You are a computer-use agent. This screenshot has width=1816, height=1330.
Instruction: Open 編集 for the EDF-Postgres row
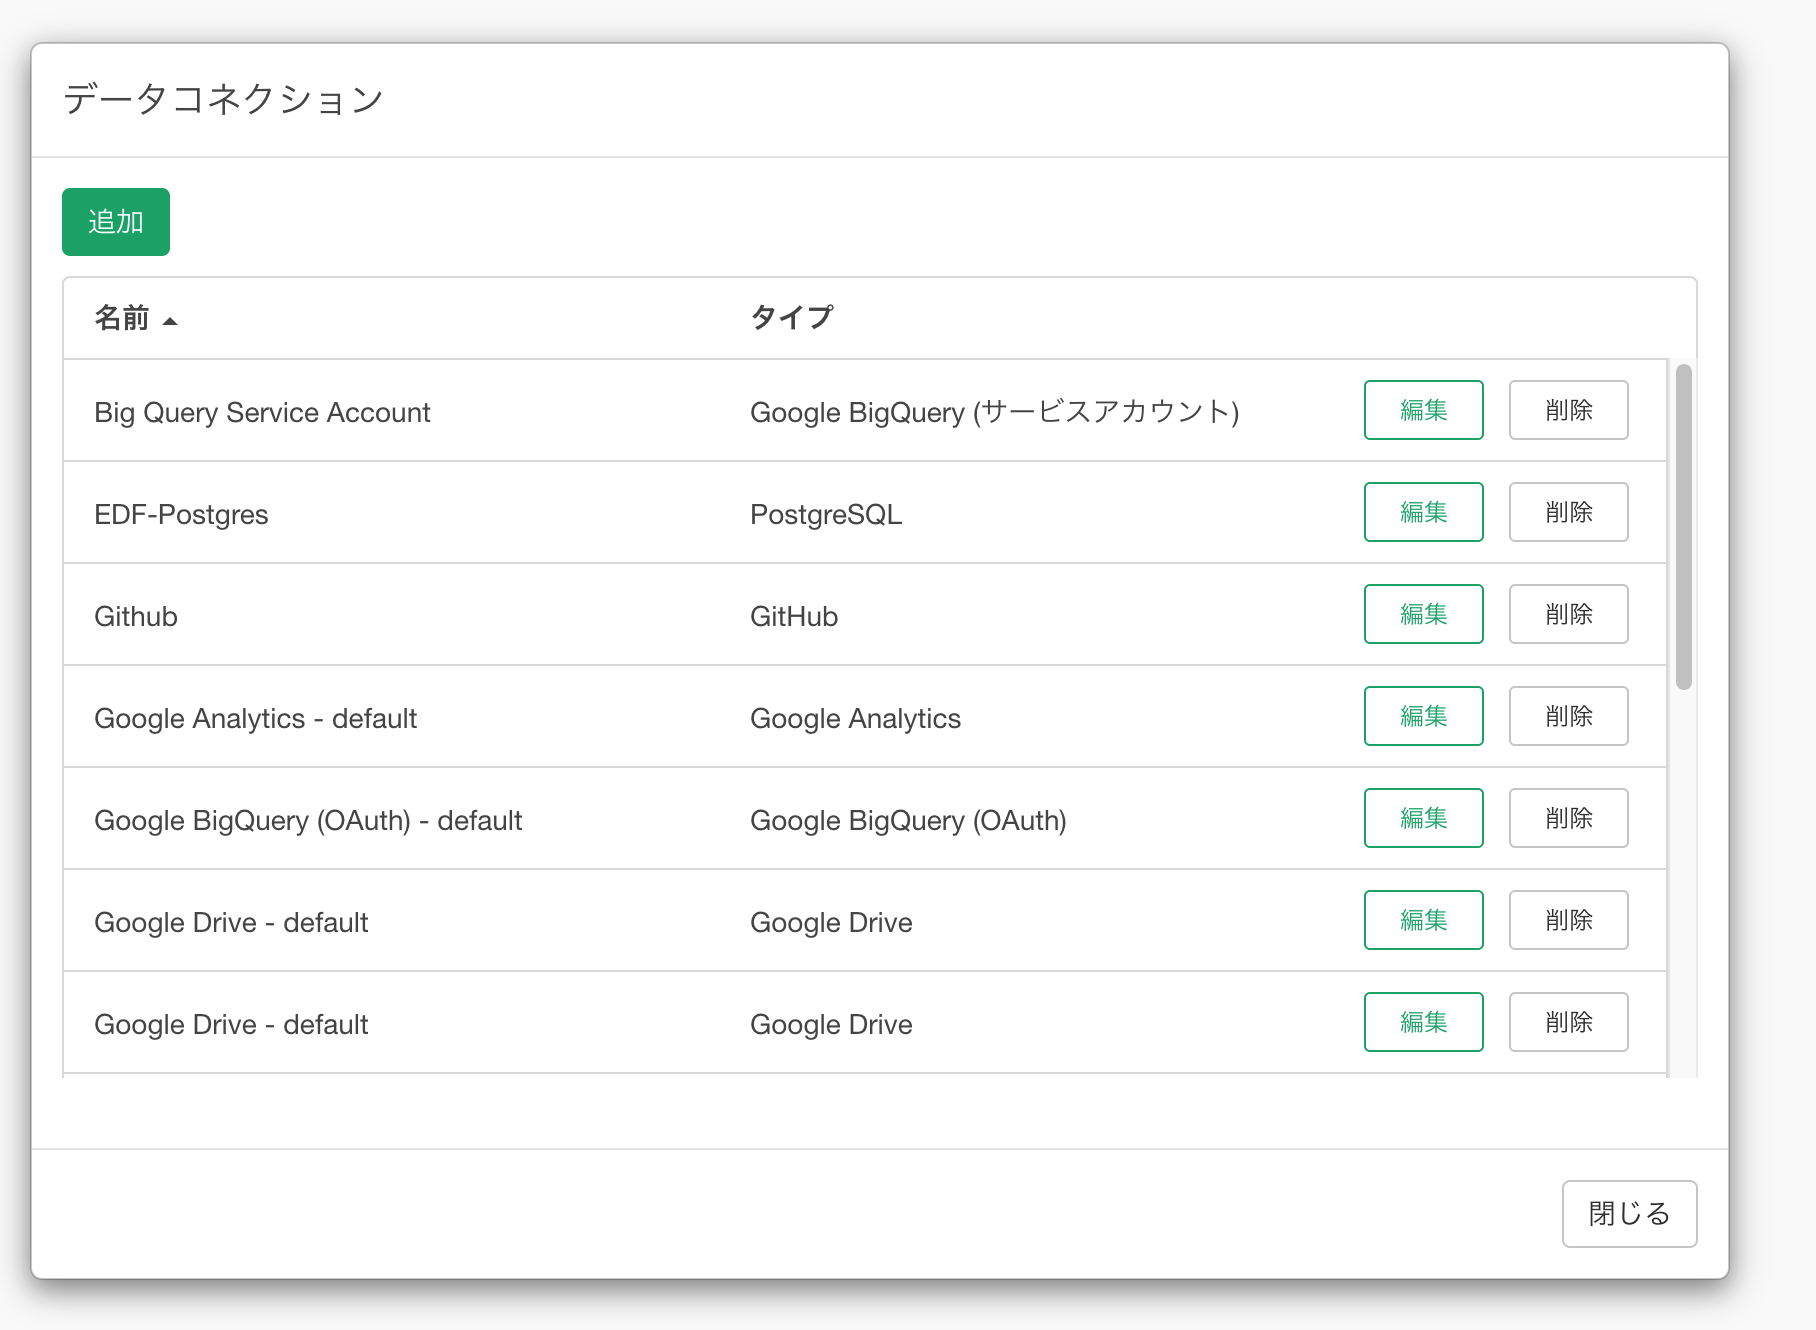point(1423,512)
